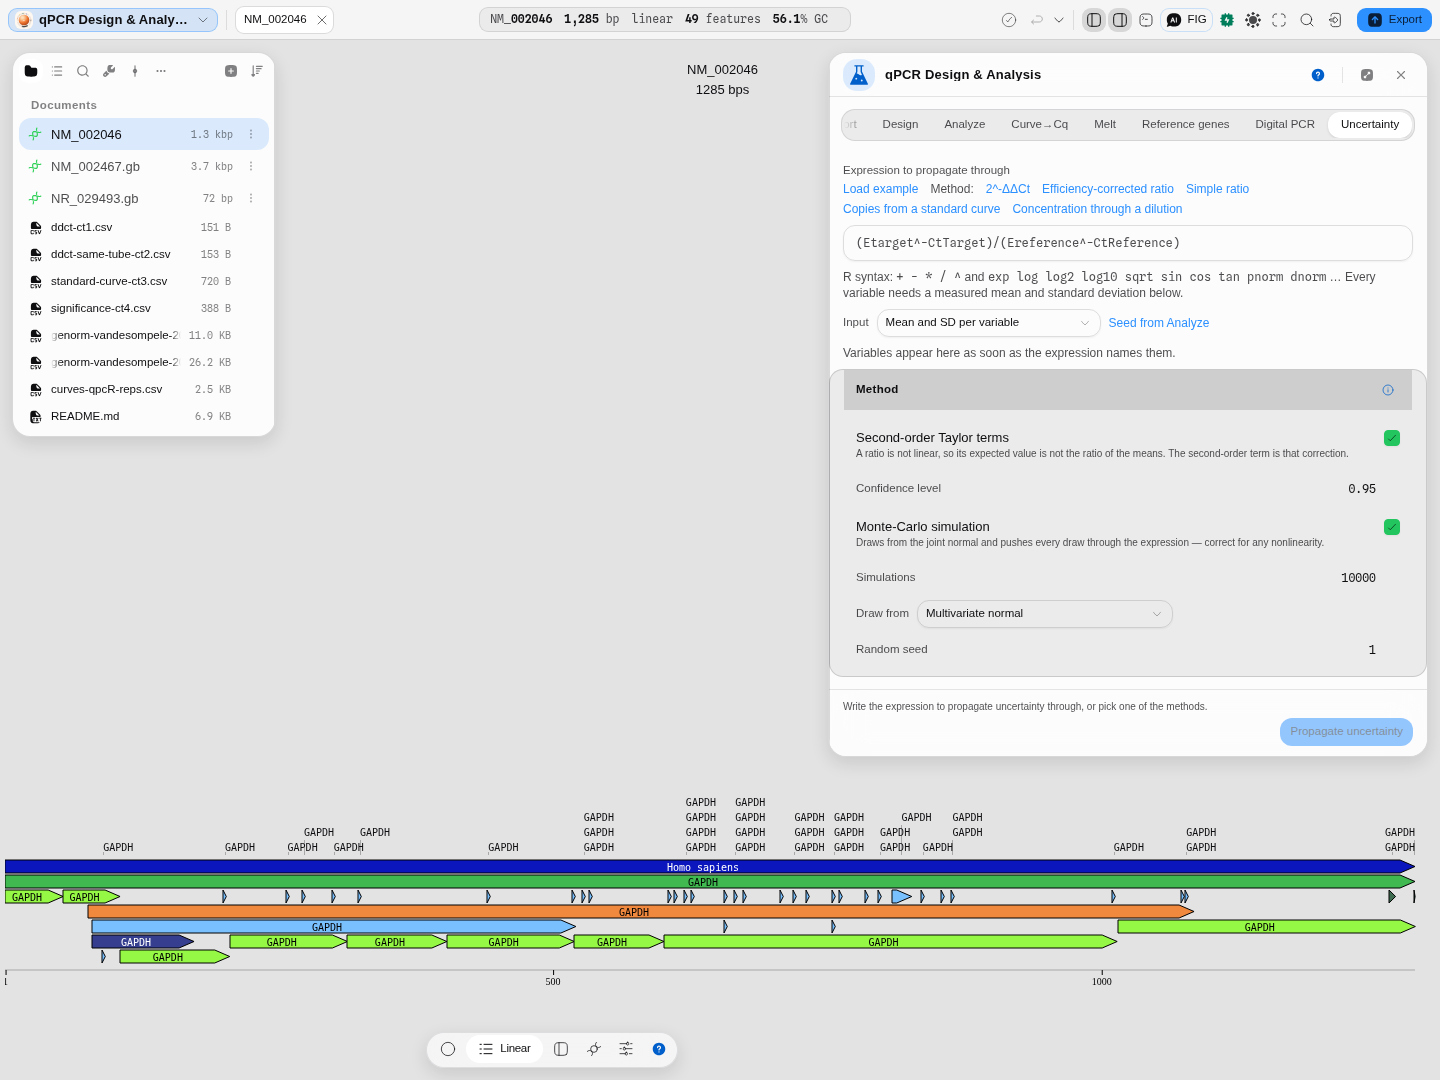
Task: Click the magnifier icon in top toolbar
Action: tap(1307, 20)
